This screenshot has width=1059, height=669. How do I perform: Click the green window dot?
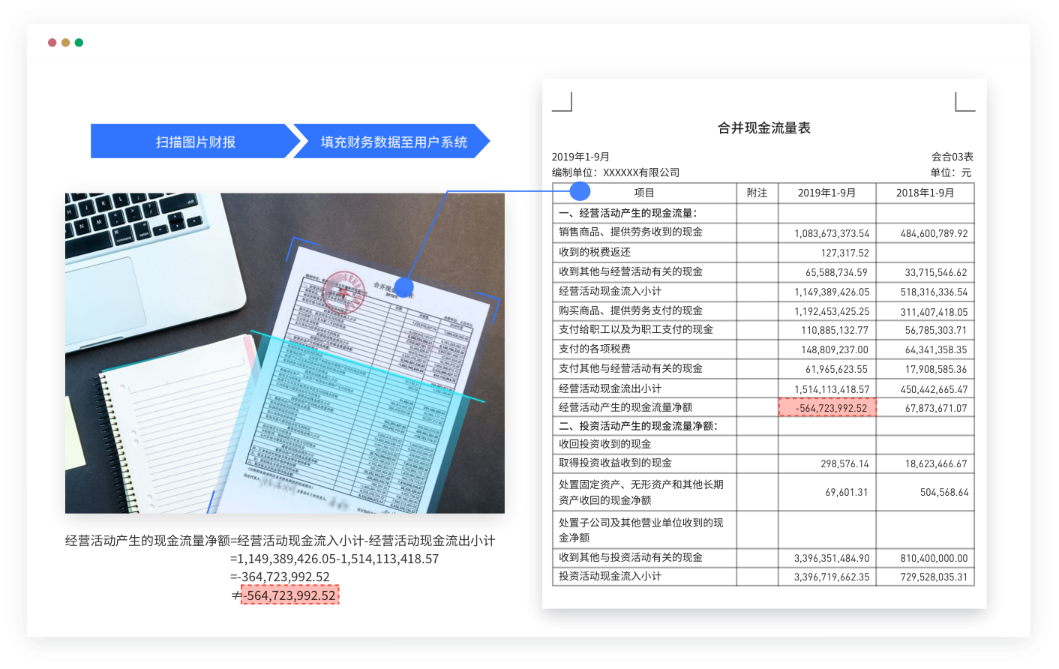tap(78, 43)
